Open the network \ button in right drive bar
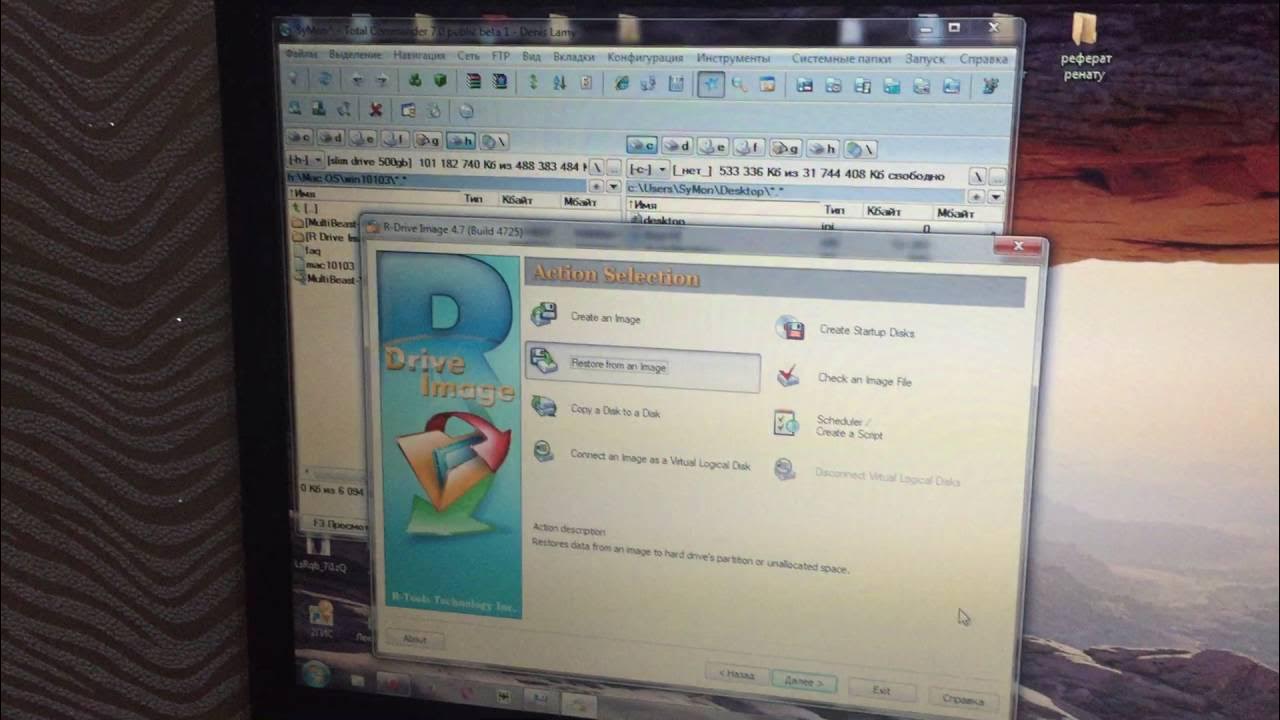The width and height of the screenshot is (1280, 720). tap(860, 149)
